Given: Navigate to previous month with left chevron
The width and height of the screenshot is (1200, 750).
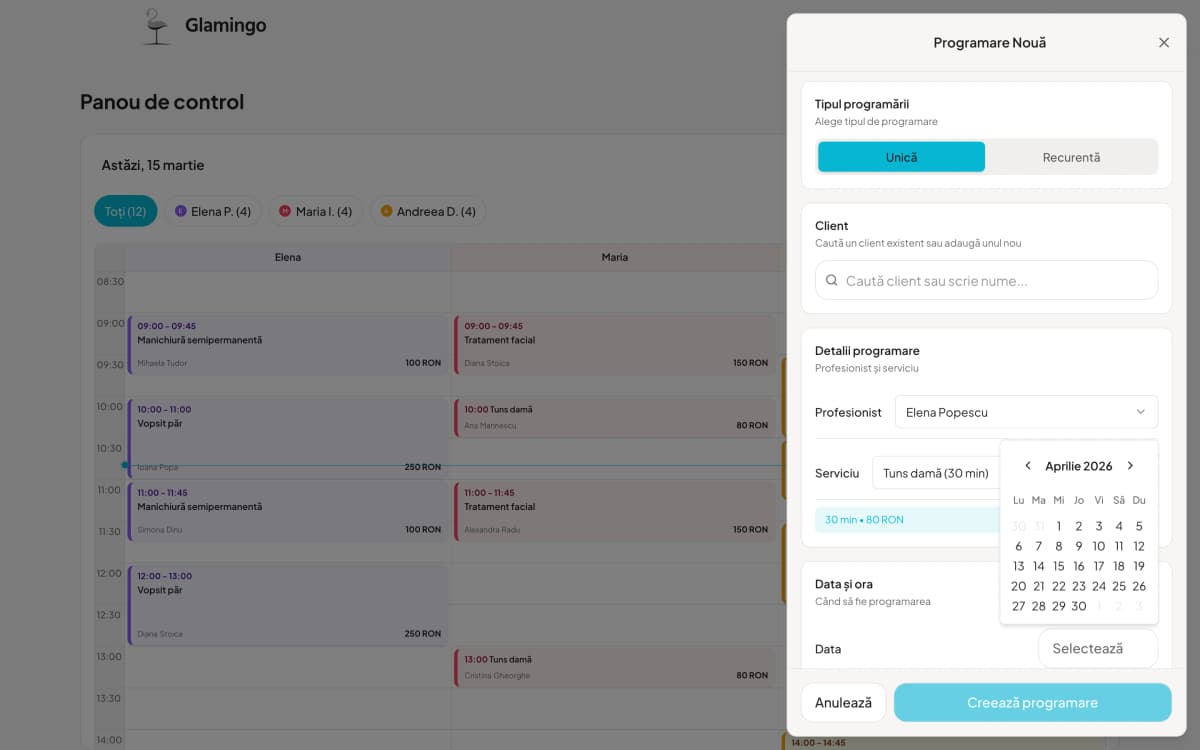Looking at the screenshot, I should [x=1027, y=465].
